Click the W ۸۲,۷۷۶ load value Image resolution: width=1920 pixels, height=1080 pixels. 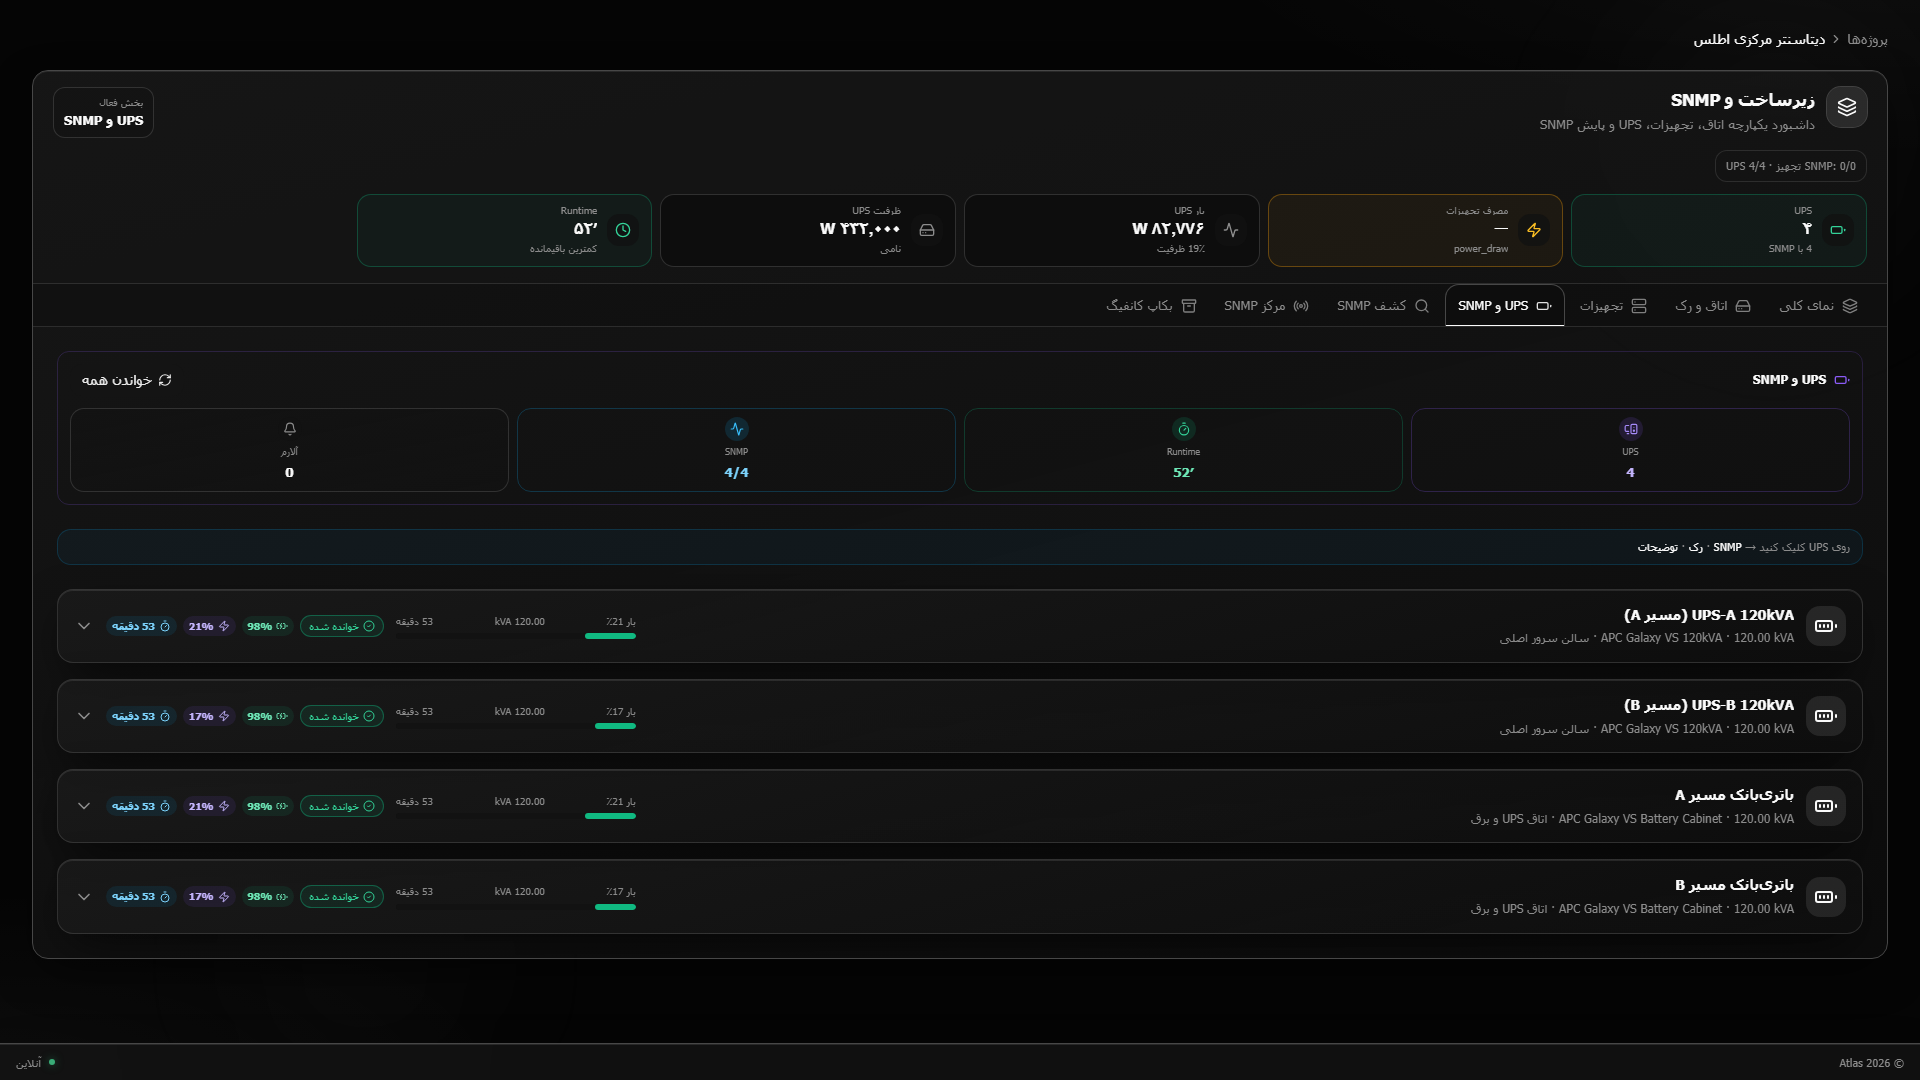pos(1168,229)
